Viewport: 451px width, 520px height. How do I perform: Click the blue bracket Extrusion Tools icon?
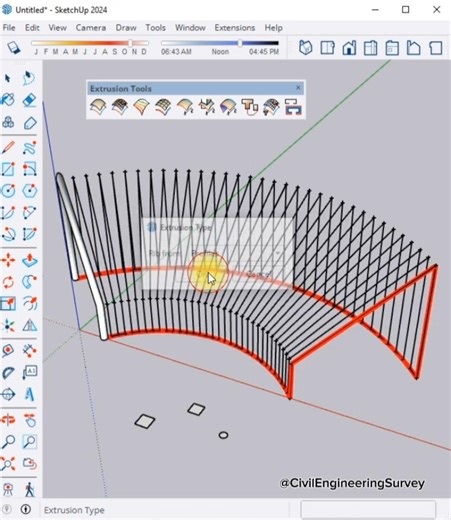[x=293, y=107]
